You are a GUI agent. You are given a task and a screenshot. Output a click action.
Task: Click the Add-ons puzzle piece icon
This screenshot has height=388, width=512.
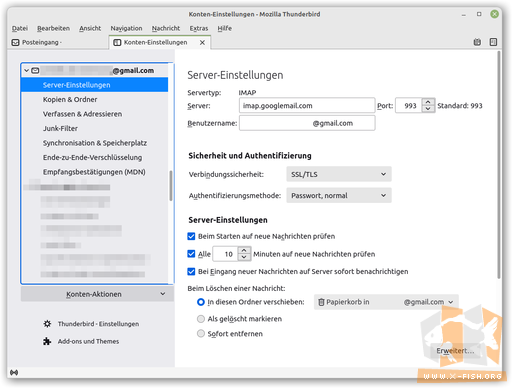pos(47,341)
